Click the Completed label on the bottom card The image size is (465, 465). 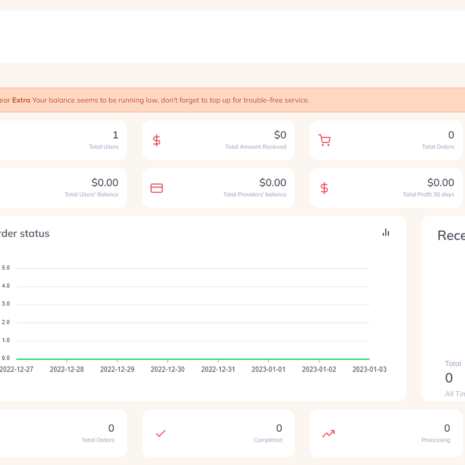(x=268, y=440)
